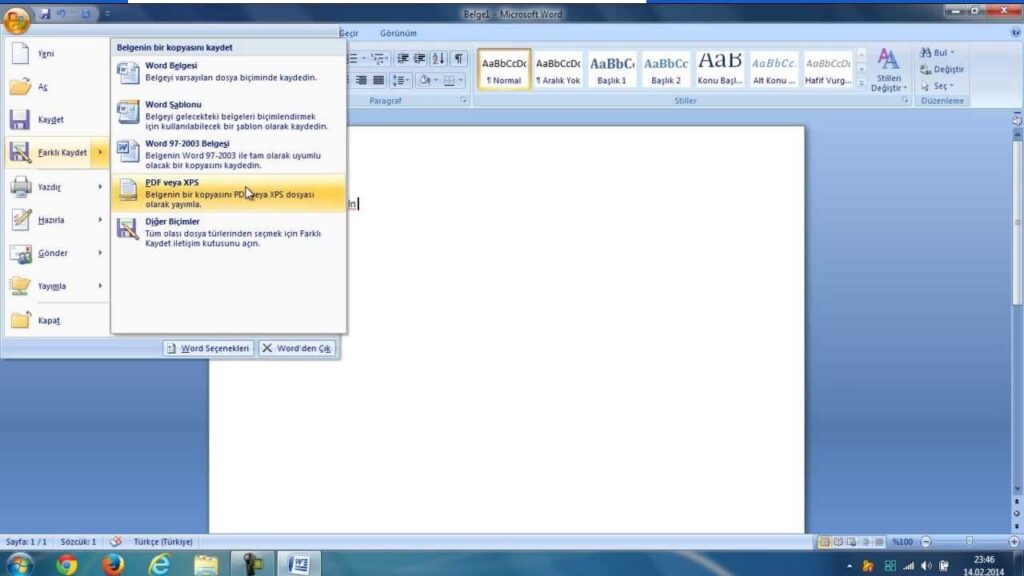Select Farklı Kaydet in the Office menu

(56, 153)
